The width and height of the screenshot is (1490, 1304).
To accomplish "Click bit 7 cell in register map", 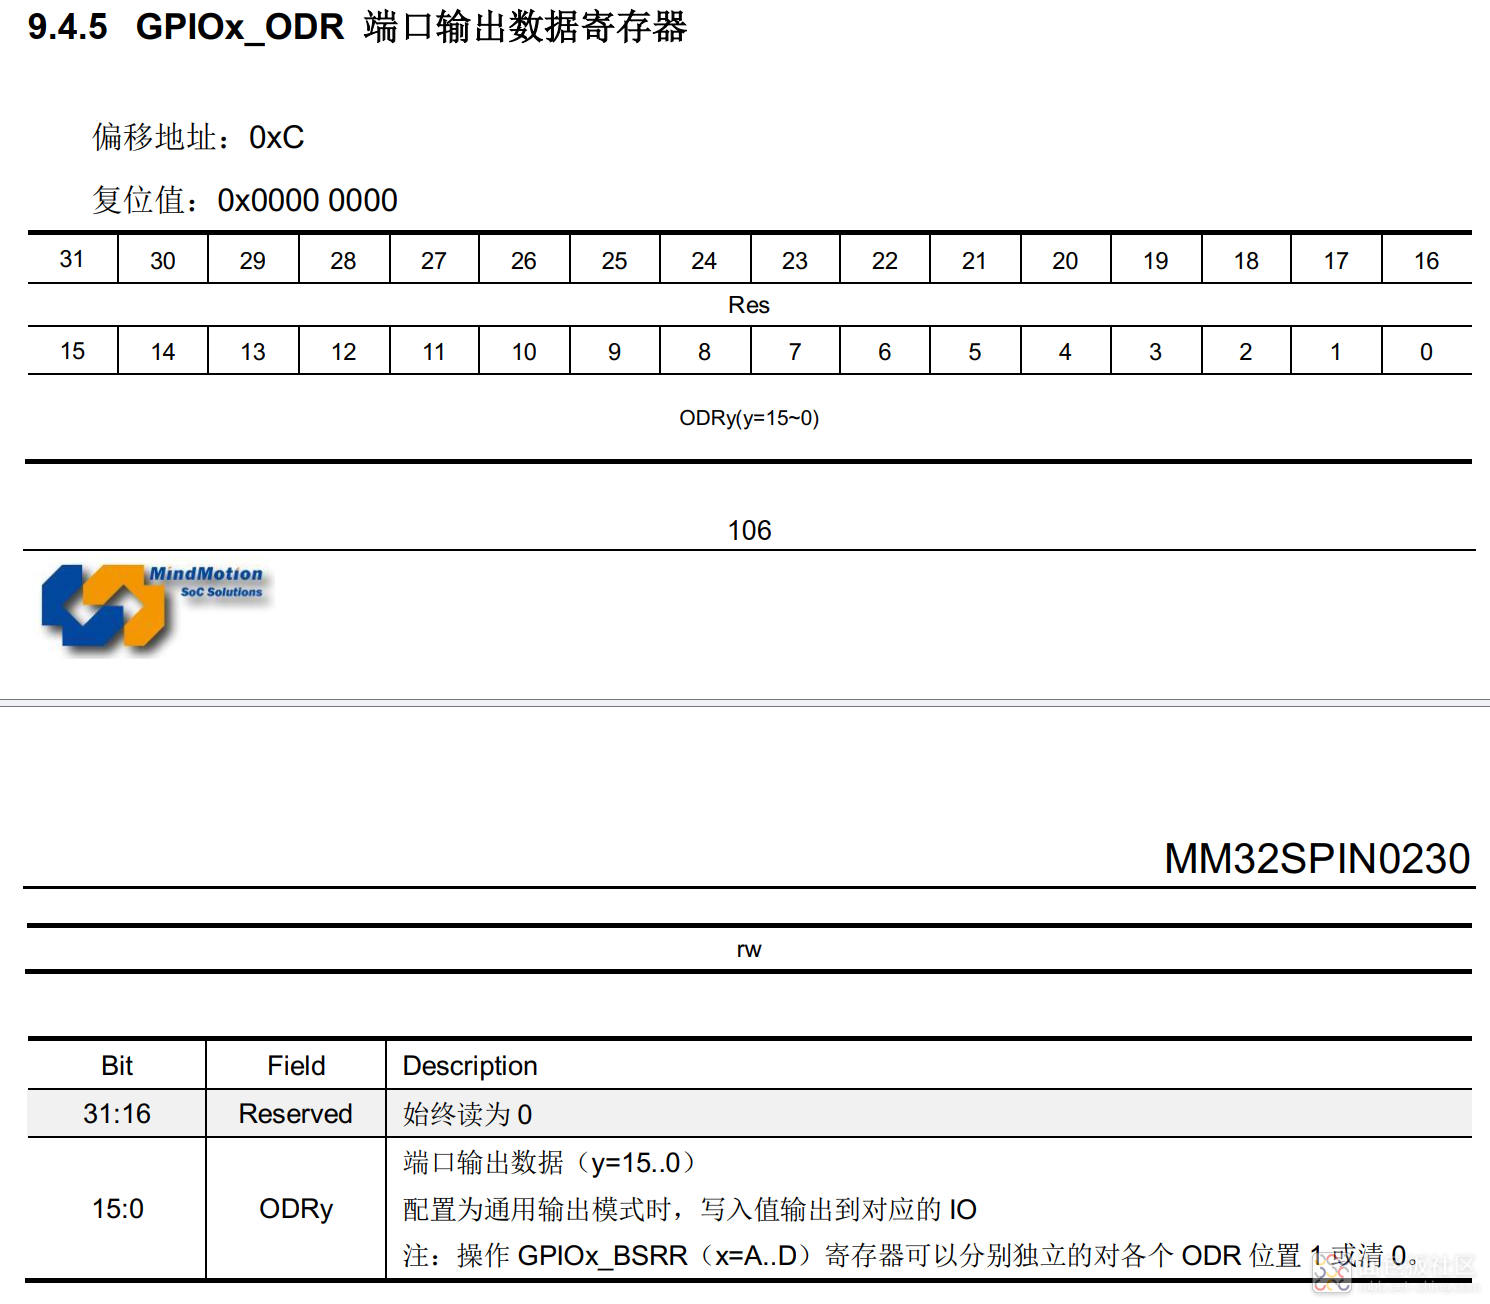I will click(795, 352).
